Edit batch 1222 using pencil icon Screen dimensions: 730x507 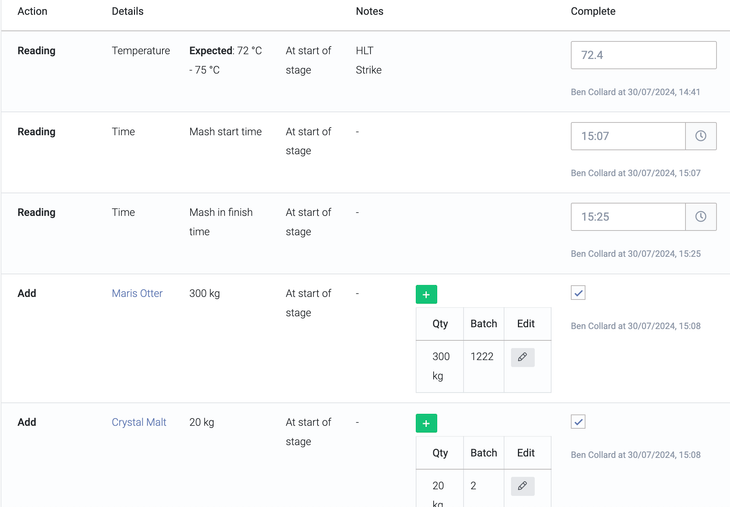(522, 357)
